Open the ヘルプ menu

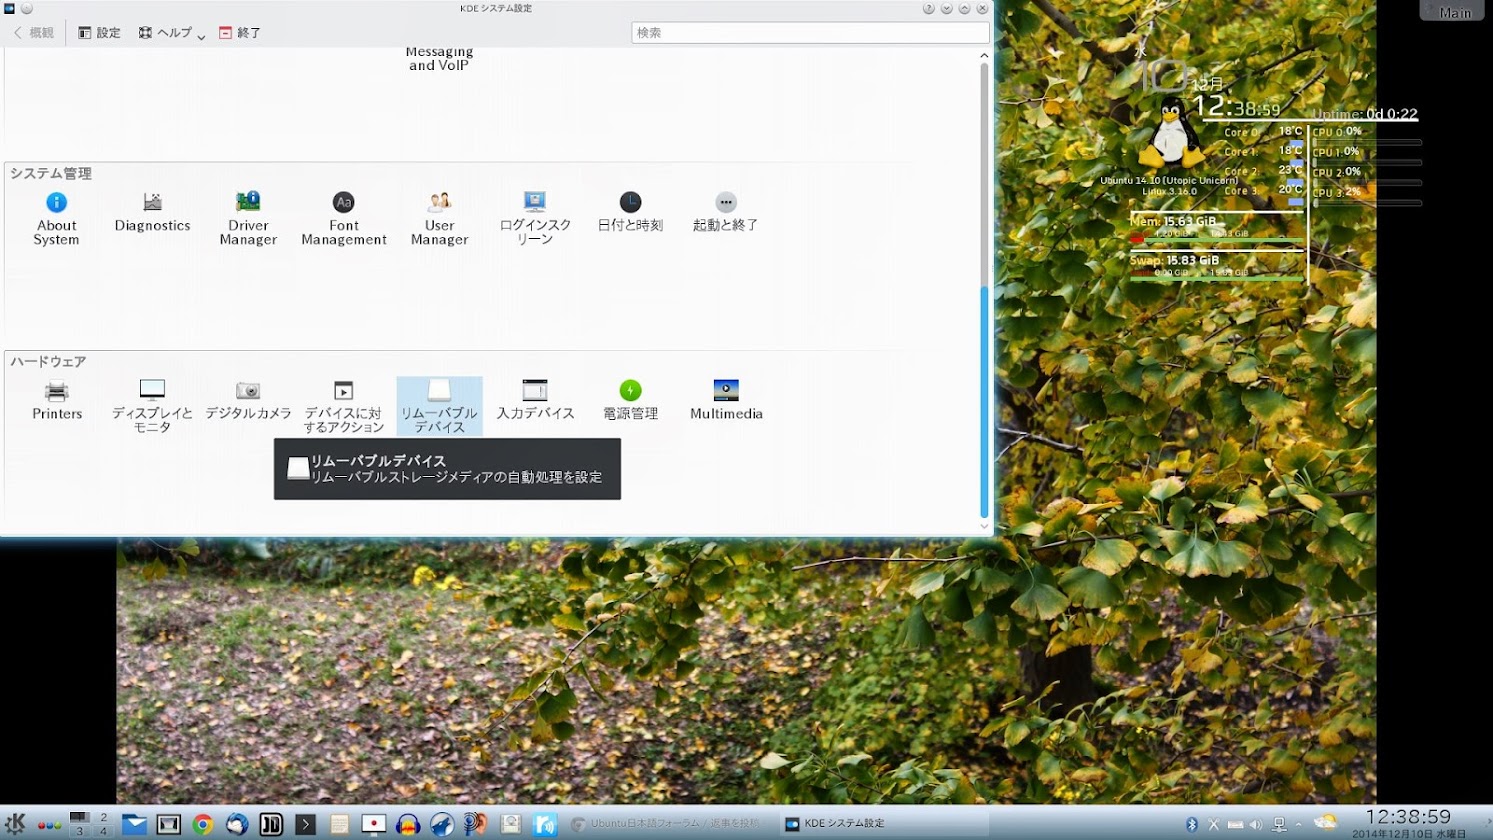(x=166, y=33)
